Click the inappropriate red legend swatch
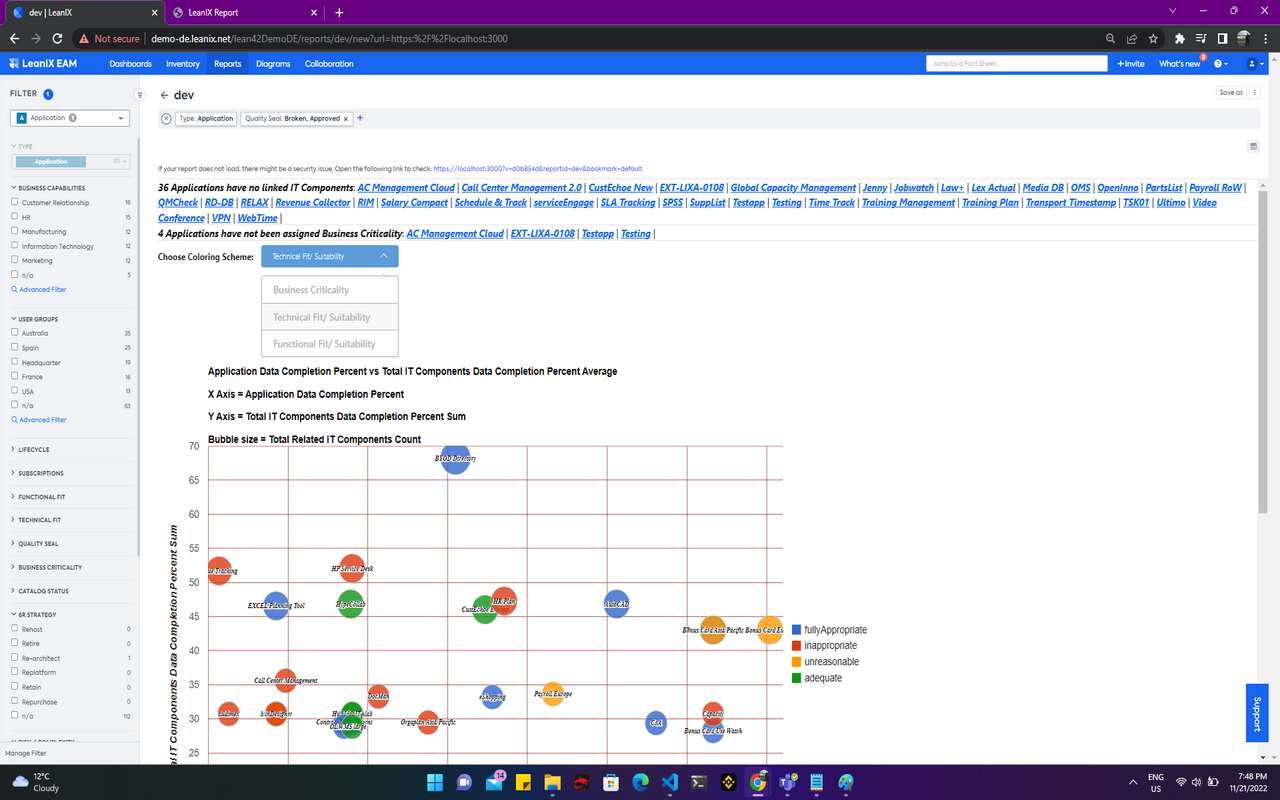Screen dimensions: 1280x800 [x=796, y=646]
